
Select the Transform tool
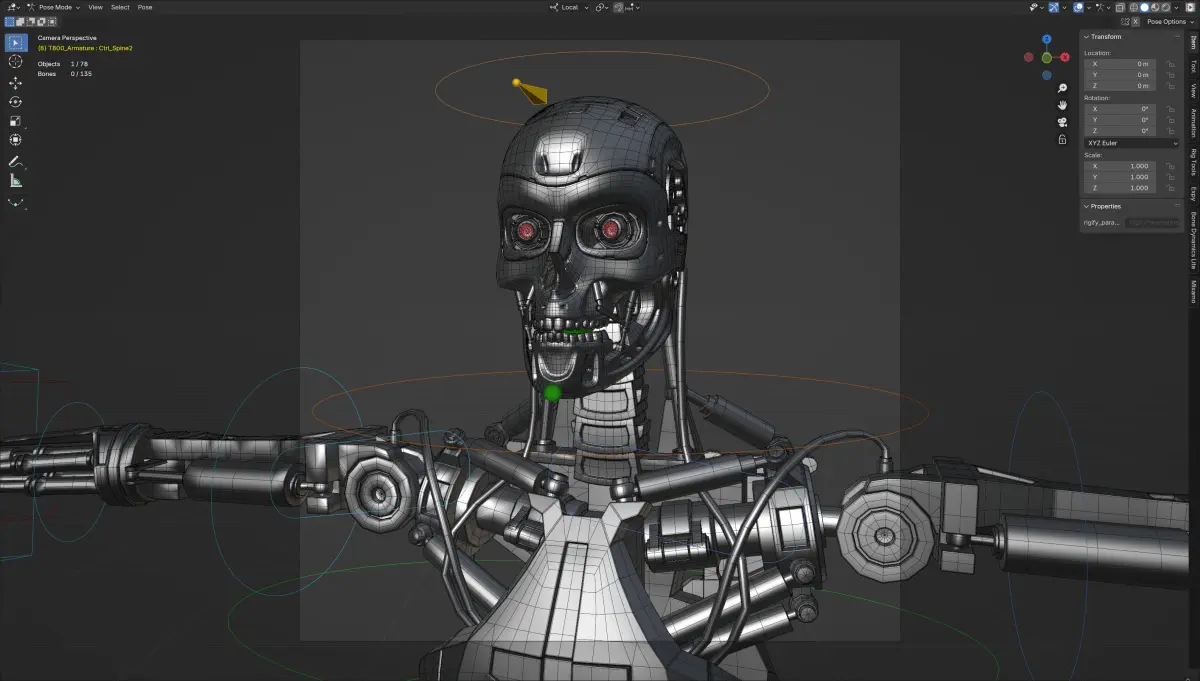point(16,140)
